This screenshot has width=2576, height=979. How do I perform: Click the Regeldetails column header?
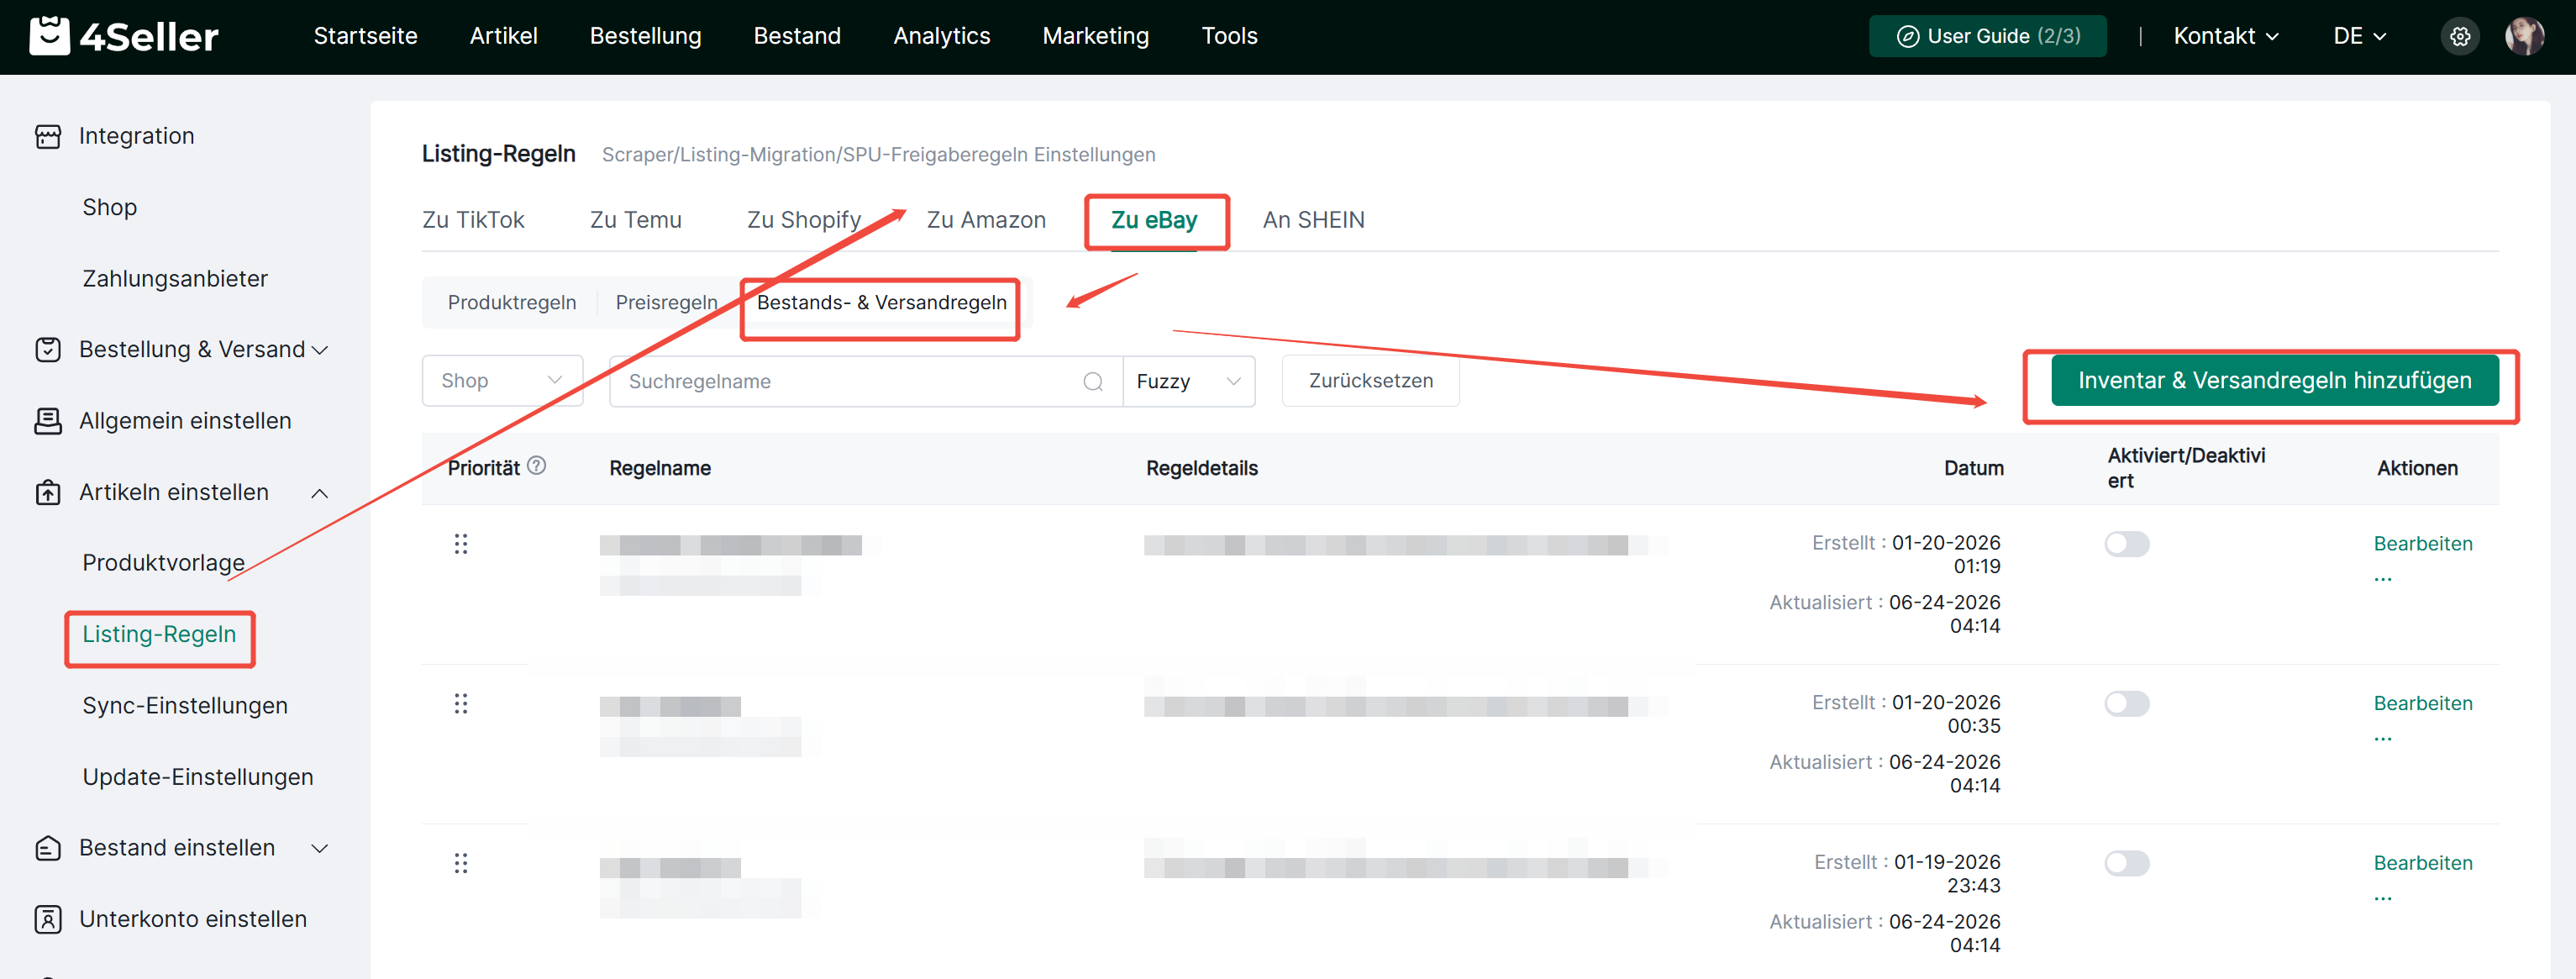tap(1201, 468)
